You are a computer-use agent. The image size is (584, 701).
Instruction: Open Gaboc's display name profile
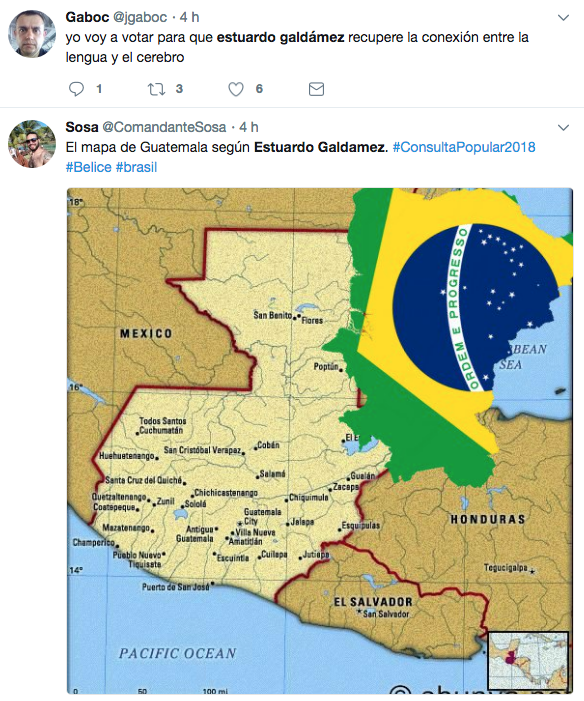point(87,17)
